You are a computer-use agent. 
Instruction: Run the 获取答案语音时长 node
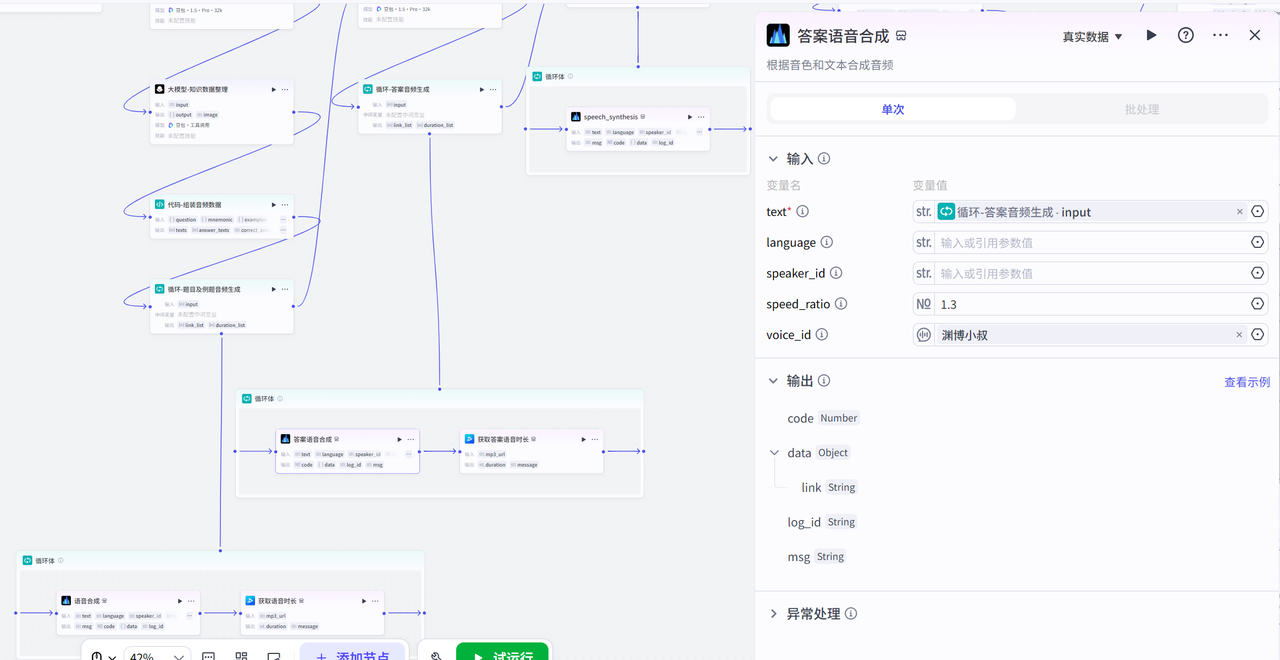click(583, 439)
